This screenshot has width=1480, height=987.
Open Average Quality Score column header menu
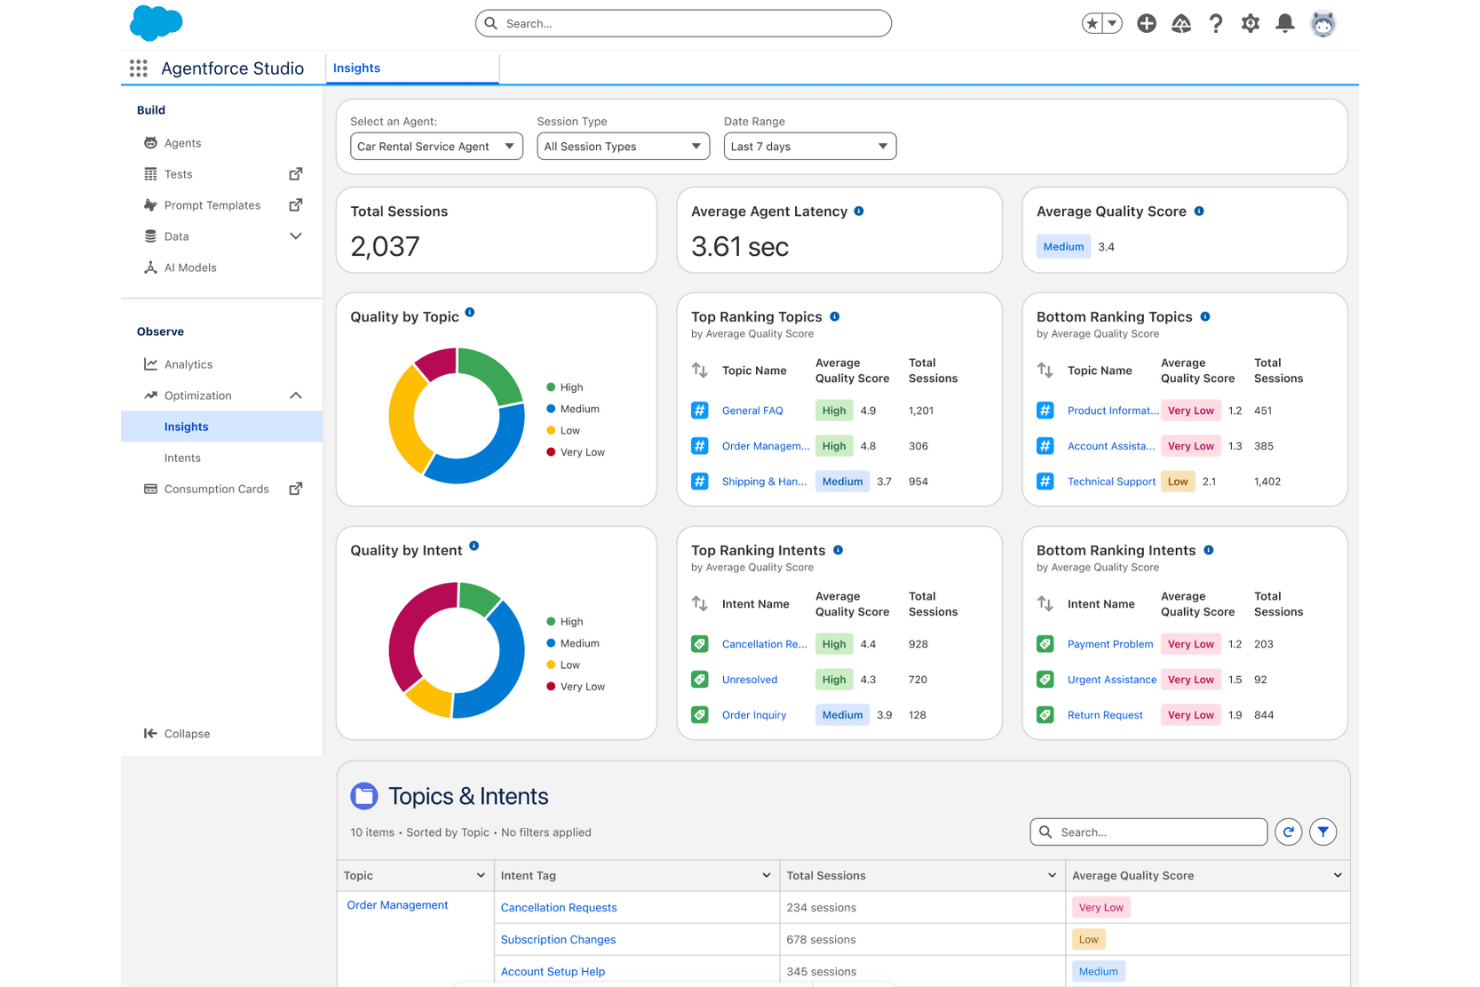pos(1338,875)
